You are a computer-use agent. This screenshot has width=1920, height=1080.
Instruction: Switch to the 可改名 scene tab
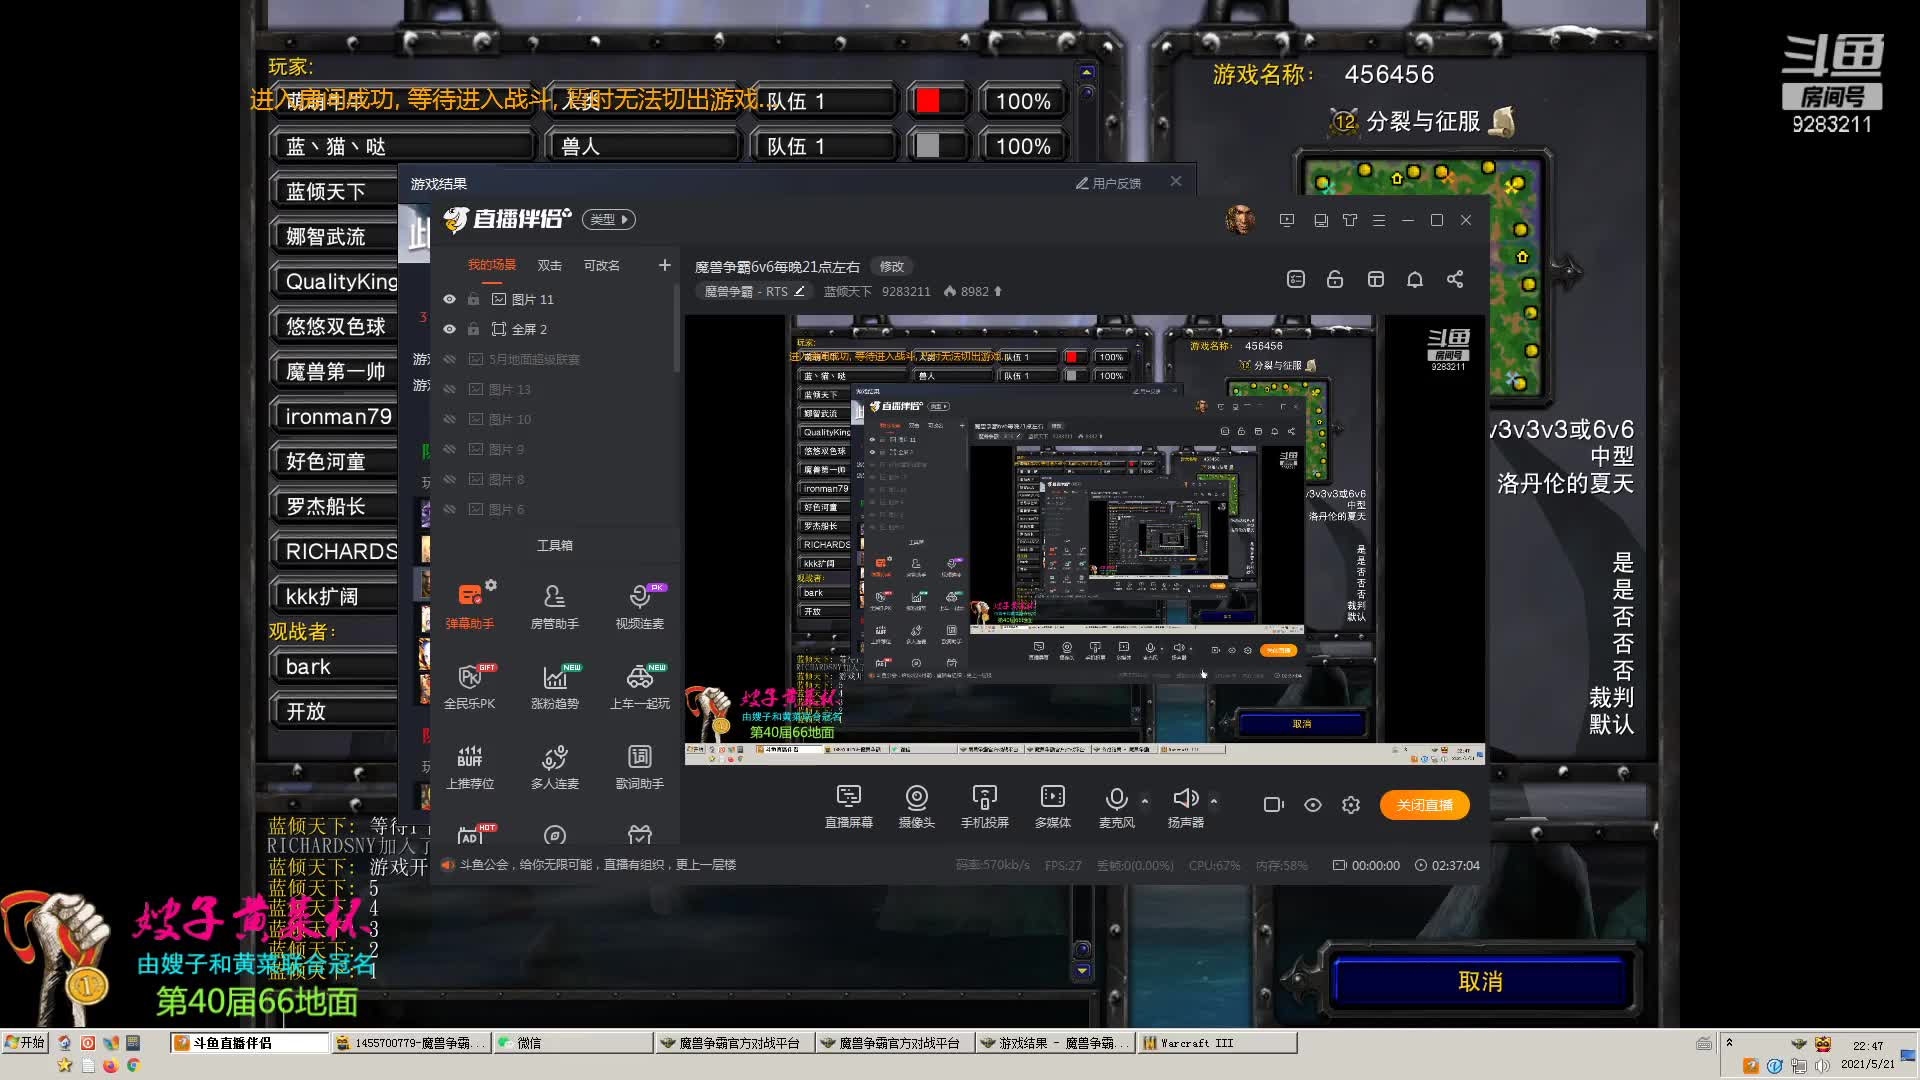pyautogui.click(x=601, y=265)
